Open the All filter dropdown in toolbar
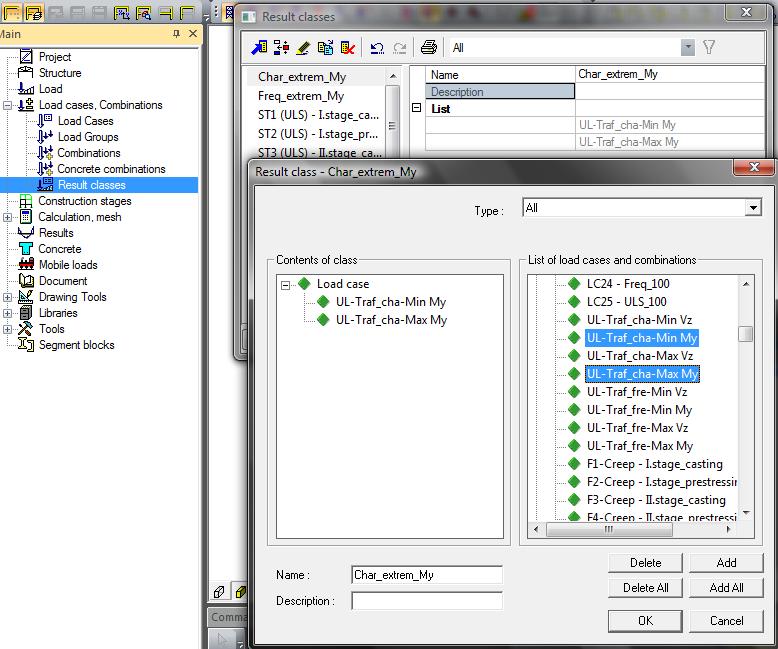 coord(687,47)
